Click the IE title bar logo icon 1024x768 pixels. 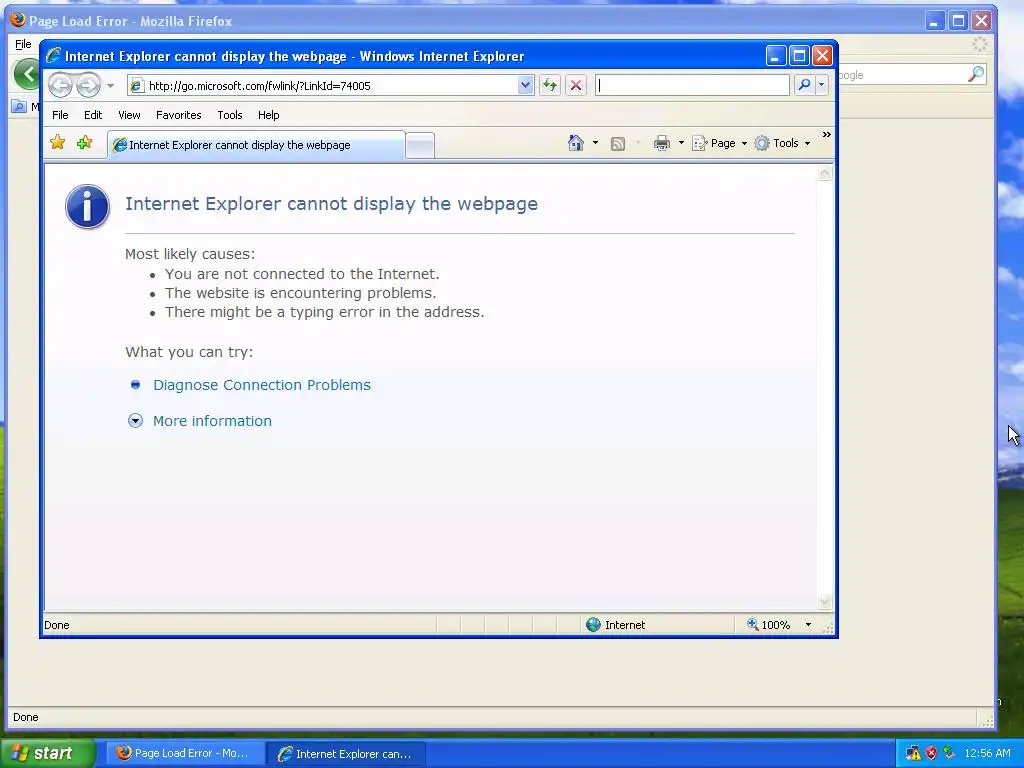tap(53, 56)
